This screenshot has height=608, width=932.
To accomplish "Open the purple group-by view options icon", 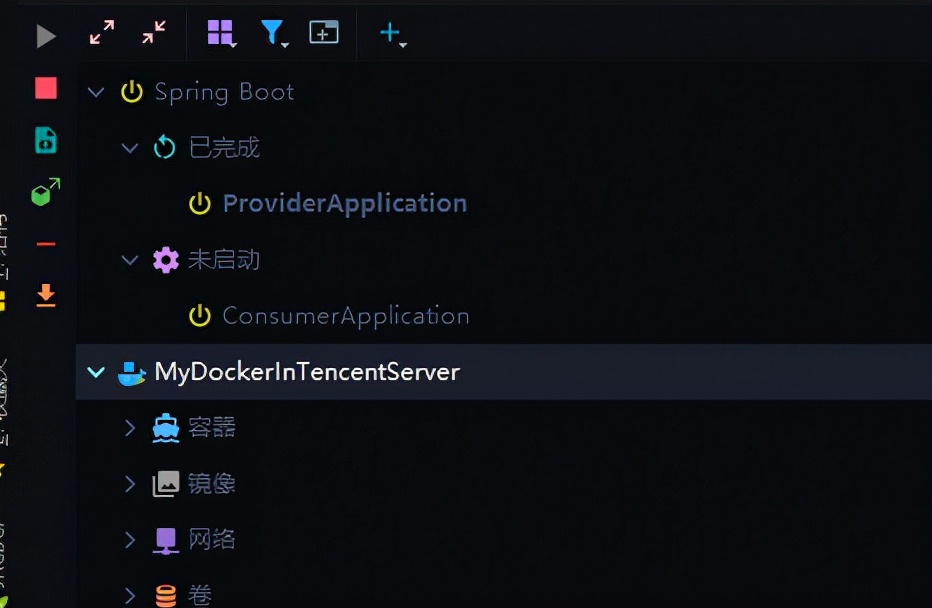I will pyautogui.click(x=220, y=32).
